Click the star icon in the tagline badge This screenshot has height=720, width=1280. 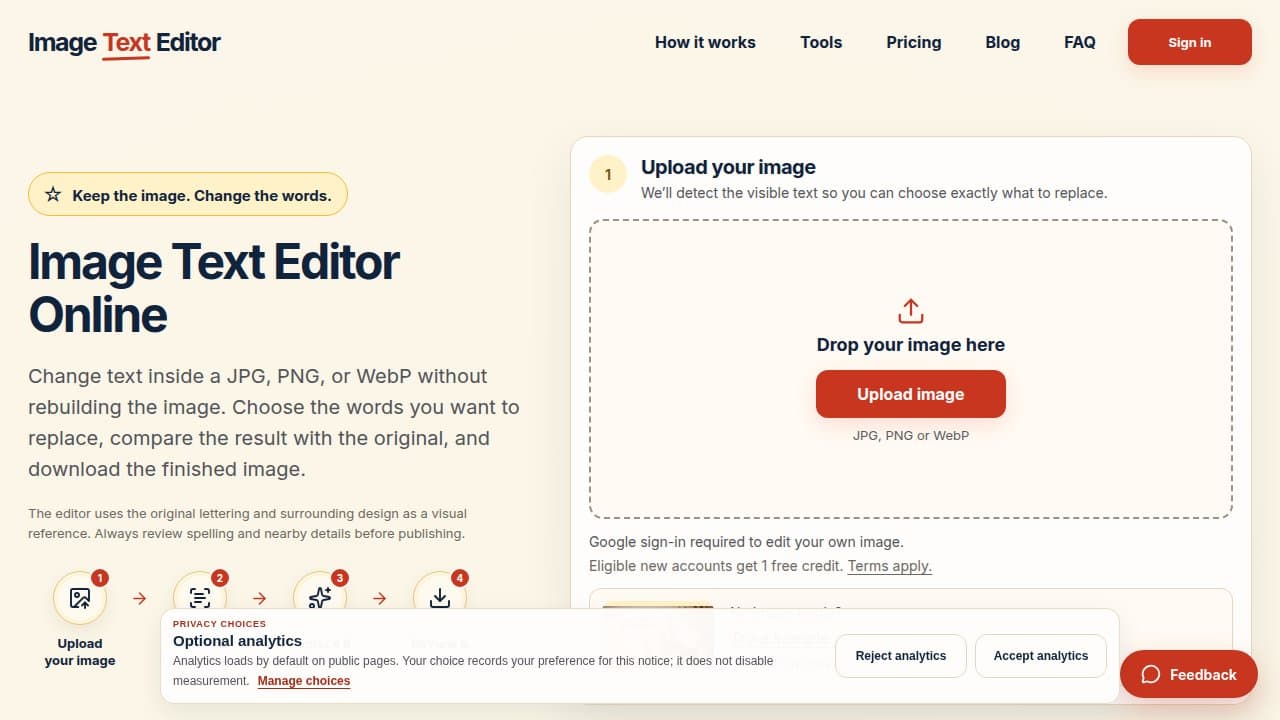[53, 195]
